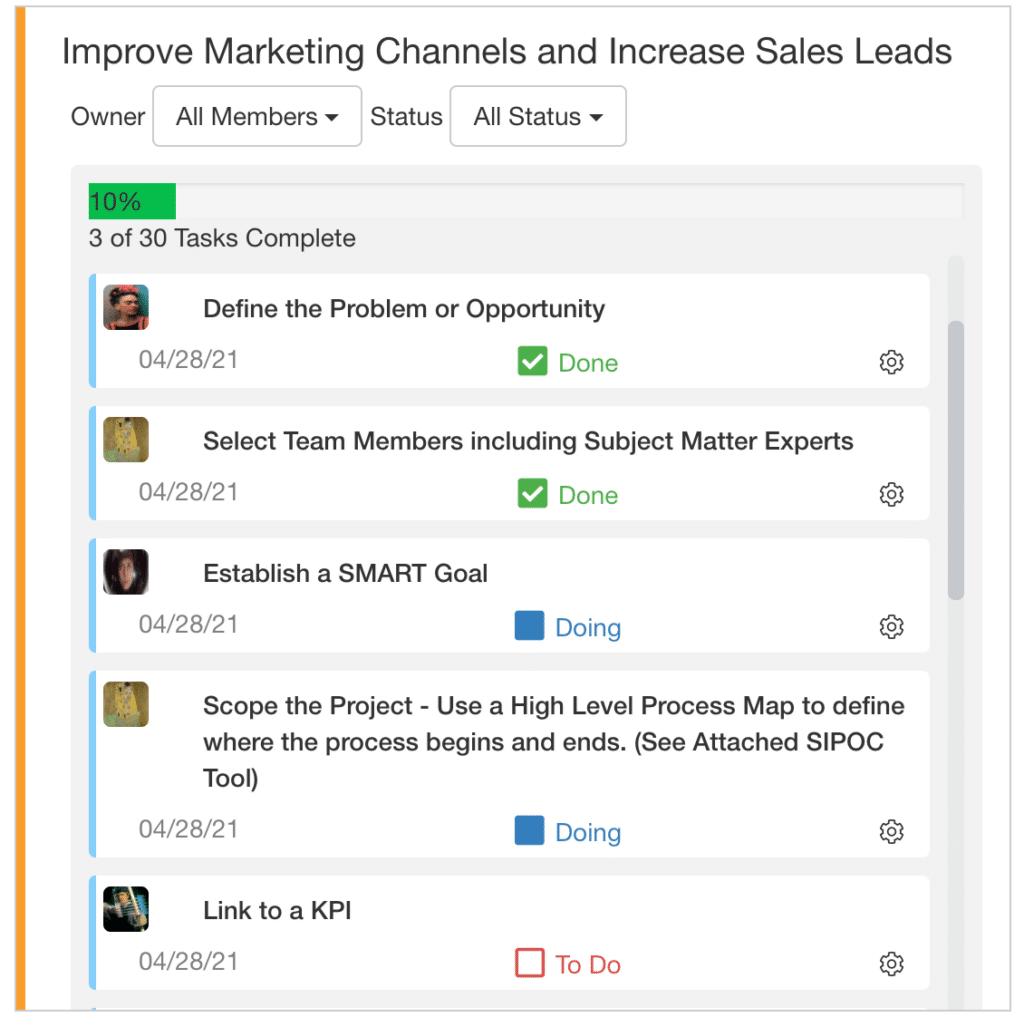The height and width of the screenshot is (1017, 1024).
Task: Click owner avatar on Link to a KPI
Action: pos(126,909)
